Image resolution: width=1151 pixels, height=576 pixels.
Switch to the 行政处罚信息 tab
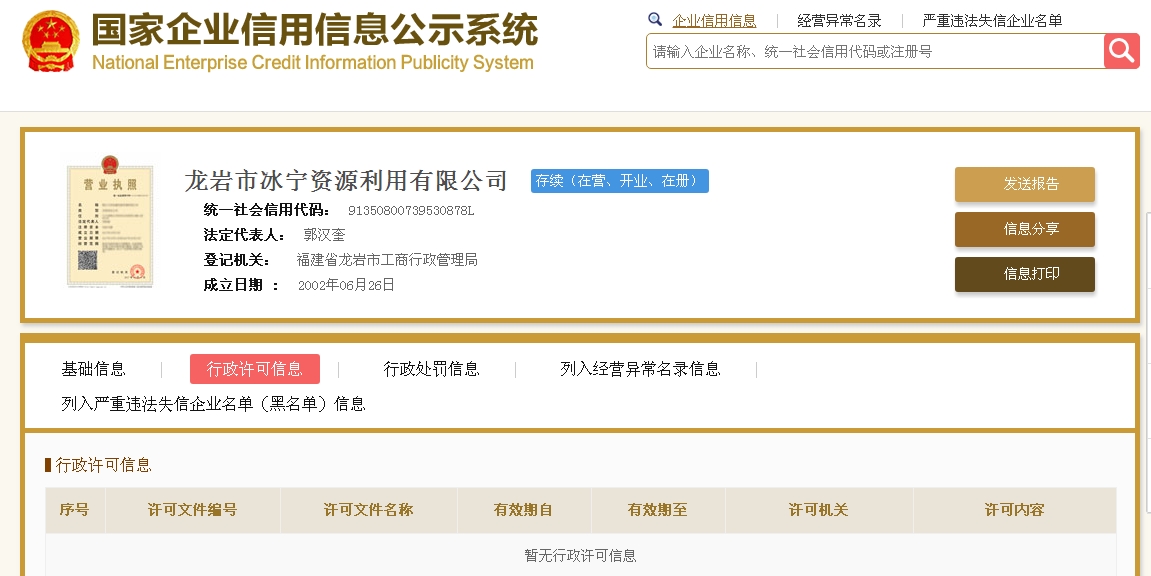432,369
